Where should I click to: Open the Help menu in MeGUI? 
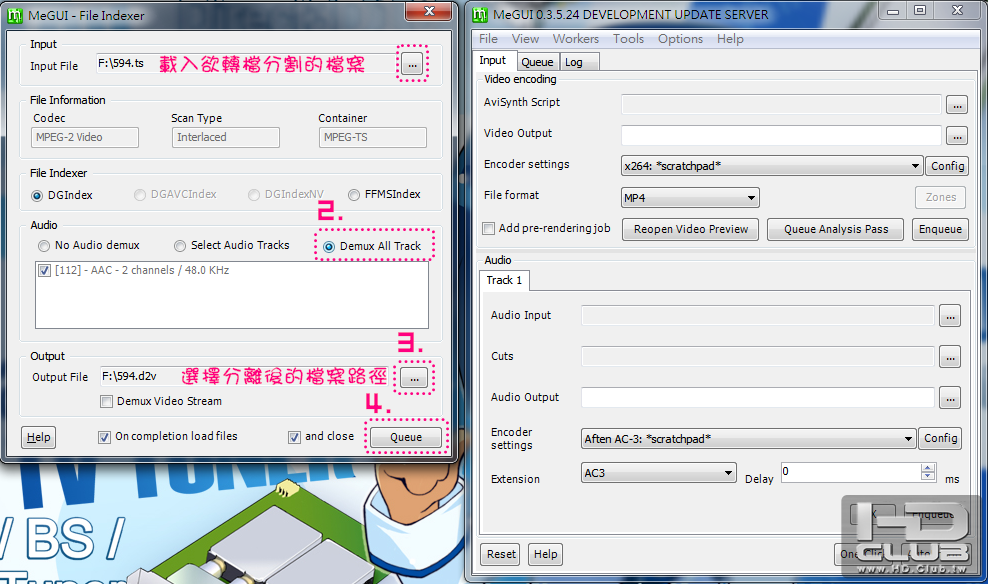tap(730, 39)
